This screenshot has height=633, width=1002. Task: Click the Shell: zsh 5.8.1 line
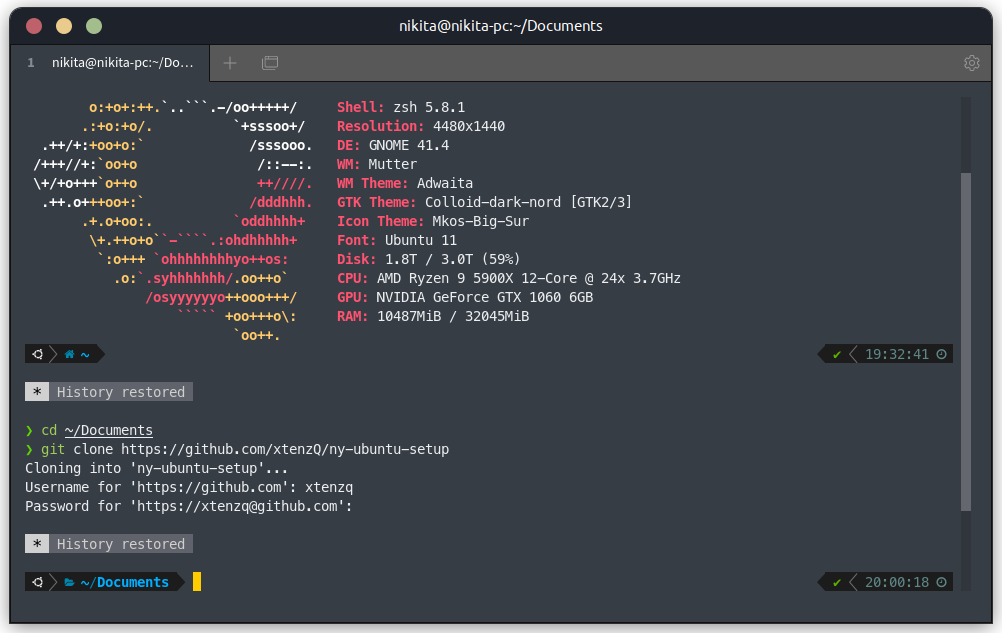(x=401, y=107)
